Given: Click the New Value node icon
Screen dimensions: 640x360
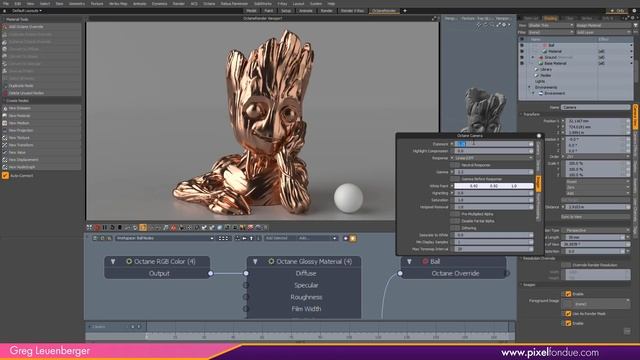Looking at the screenshot, I should pos(5,152).
